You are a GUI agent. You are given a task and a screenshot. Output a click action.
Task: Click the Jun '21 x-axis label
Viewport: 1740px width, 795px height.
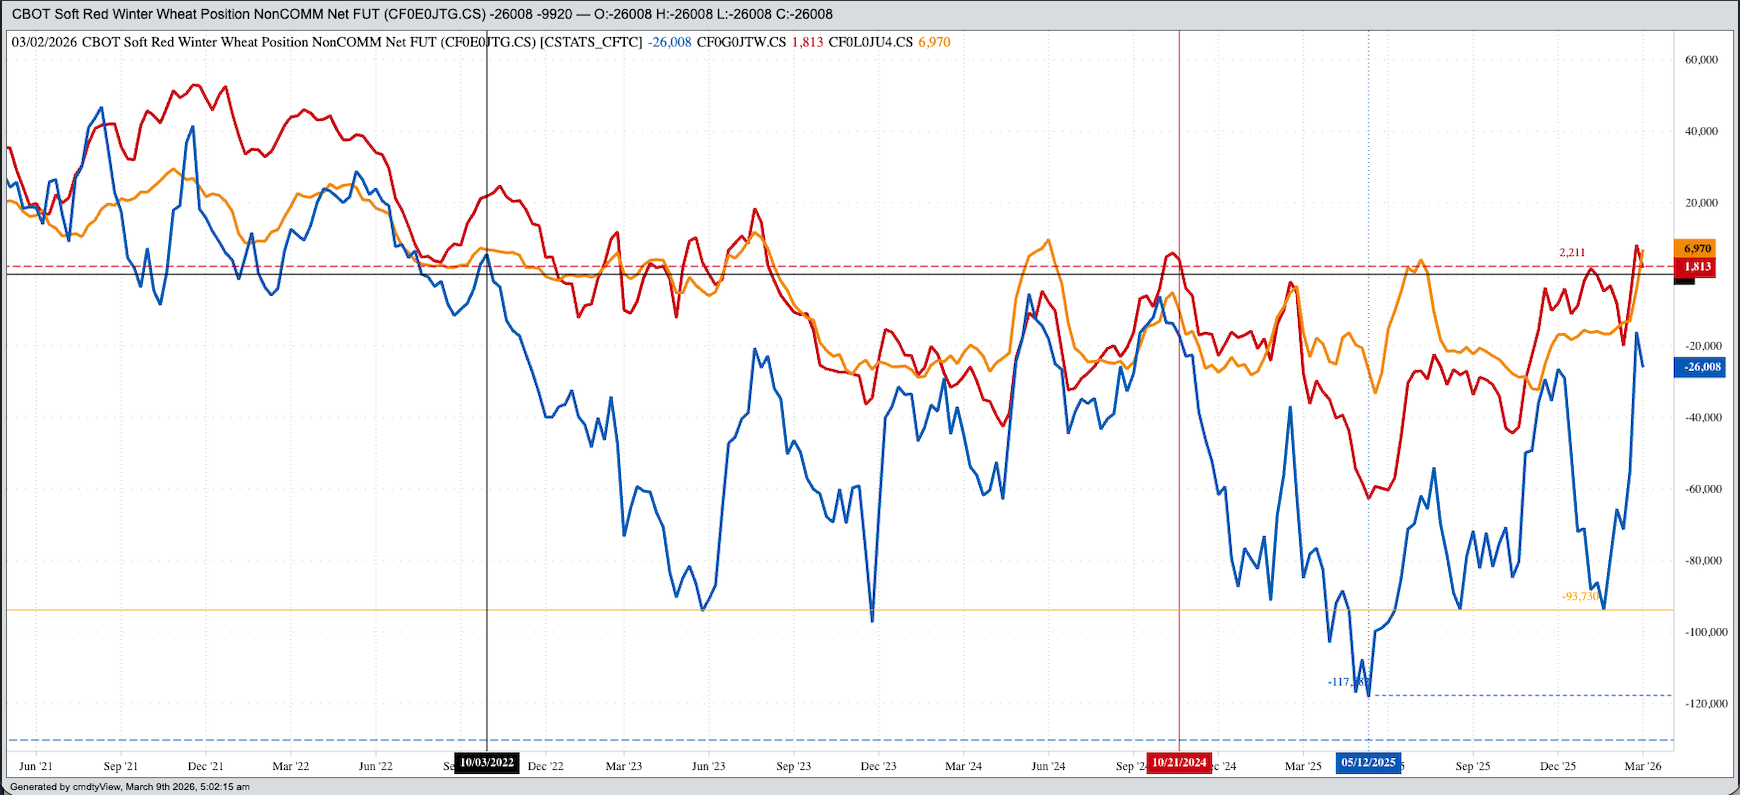click(x=36, y=766)
